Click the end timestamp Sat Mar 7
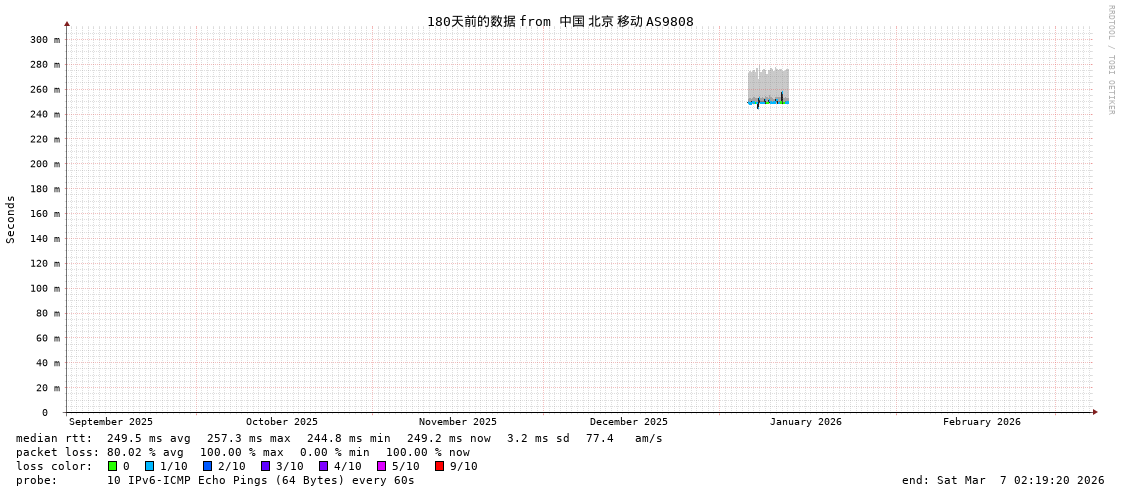This screenshot has height=494, width=1121. [x=1003, y=480]
